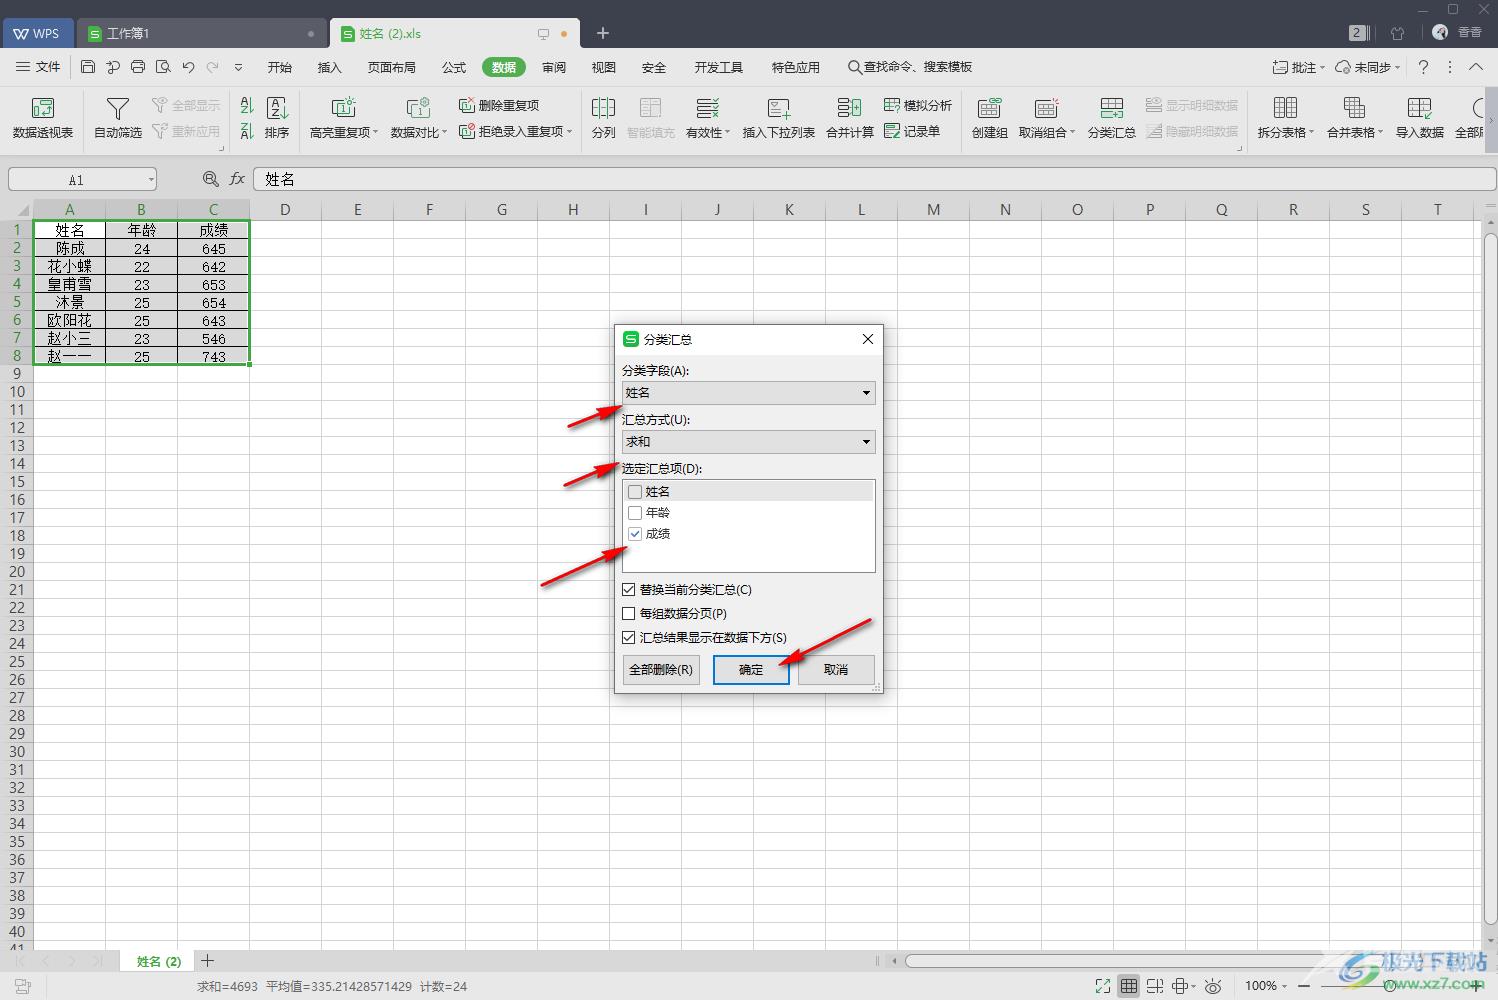Open the 插入 ribbon tab
This screenshot has height=1000, width=1498.
pyautogui.click(x=329, y=67)
